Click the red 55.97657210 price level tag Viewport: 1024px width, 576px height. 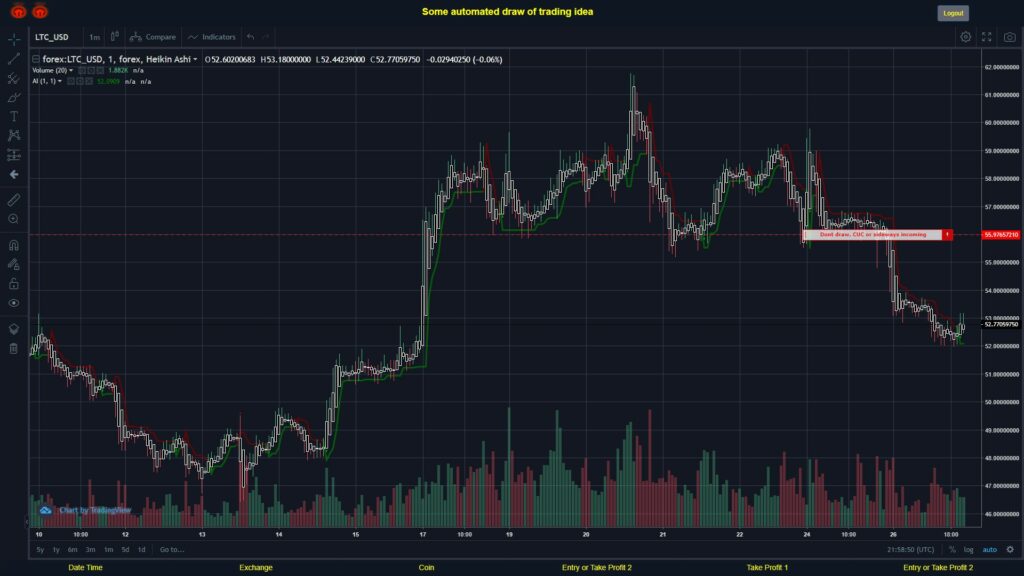point(1000,234)
